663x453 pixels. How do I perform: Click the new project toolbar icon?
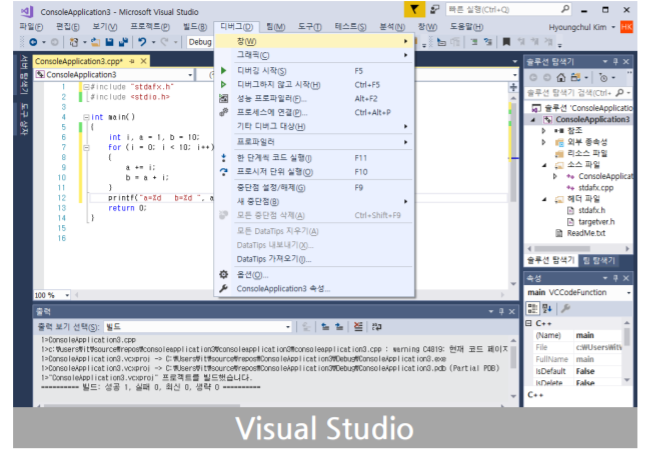coord(74,42)
